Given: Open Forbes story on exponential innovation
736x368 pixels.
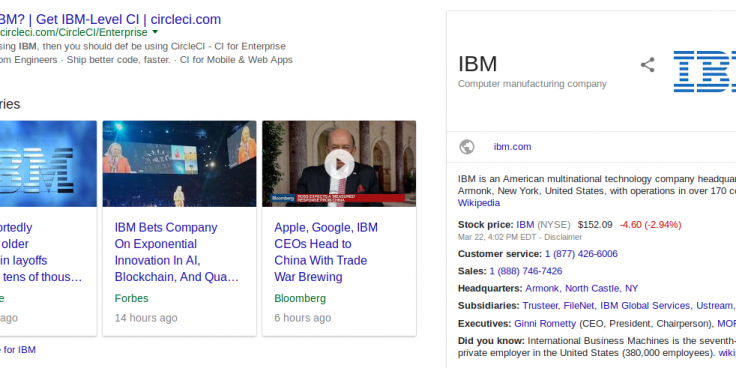Looking at the screenshot, I should pyautogui.click(x=177, y=252).
